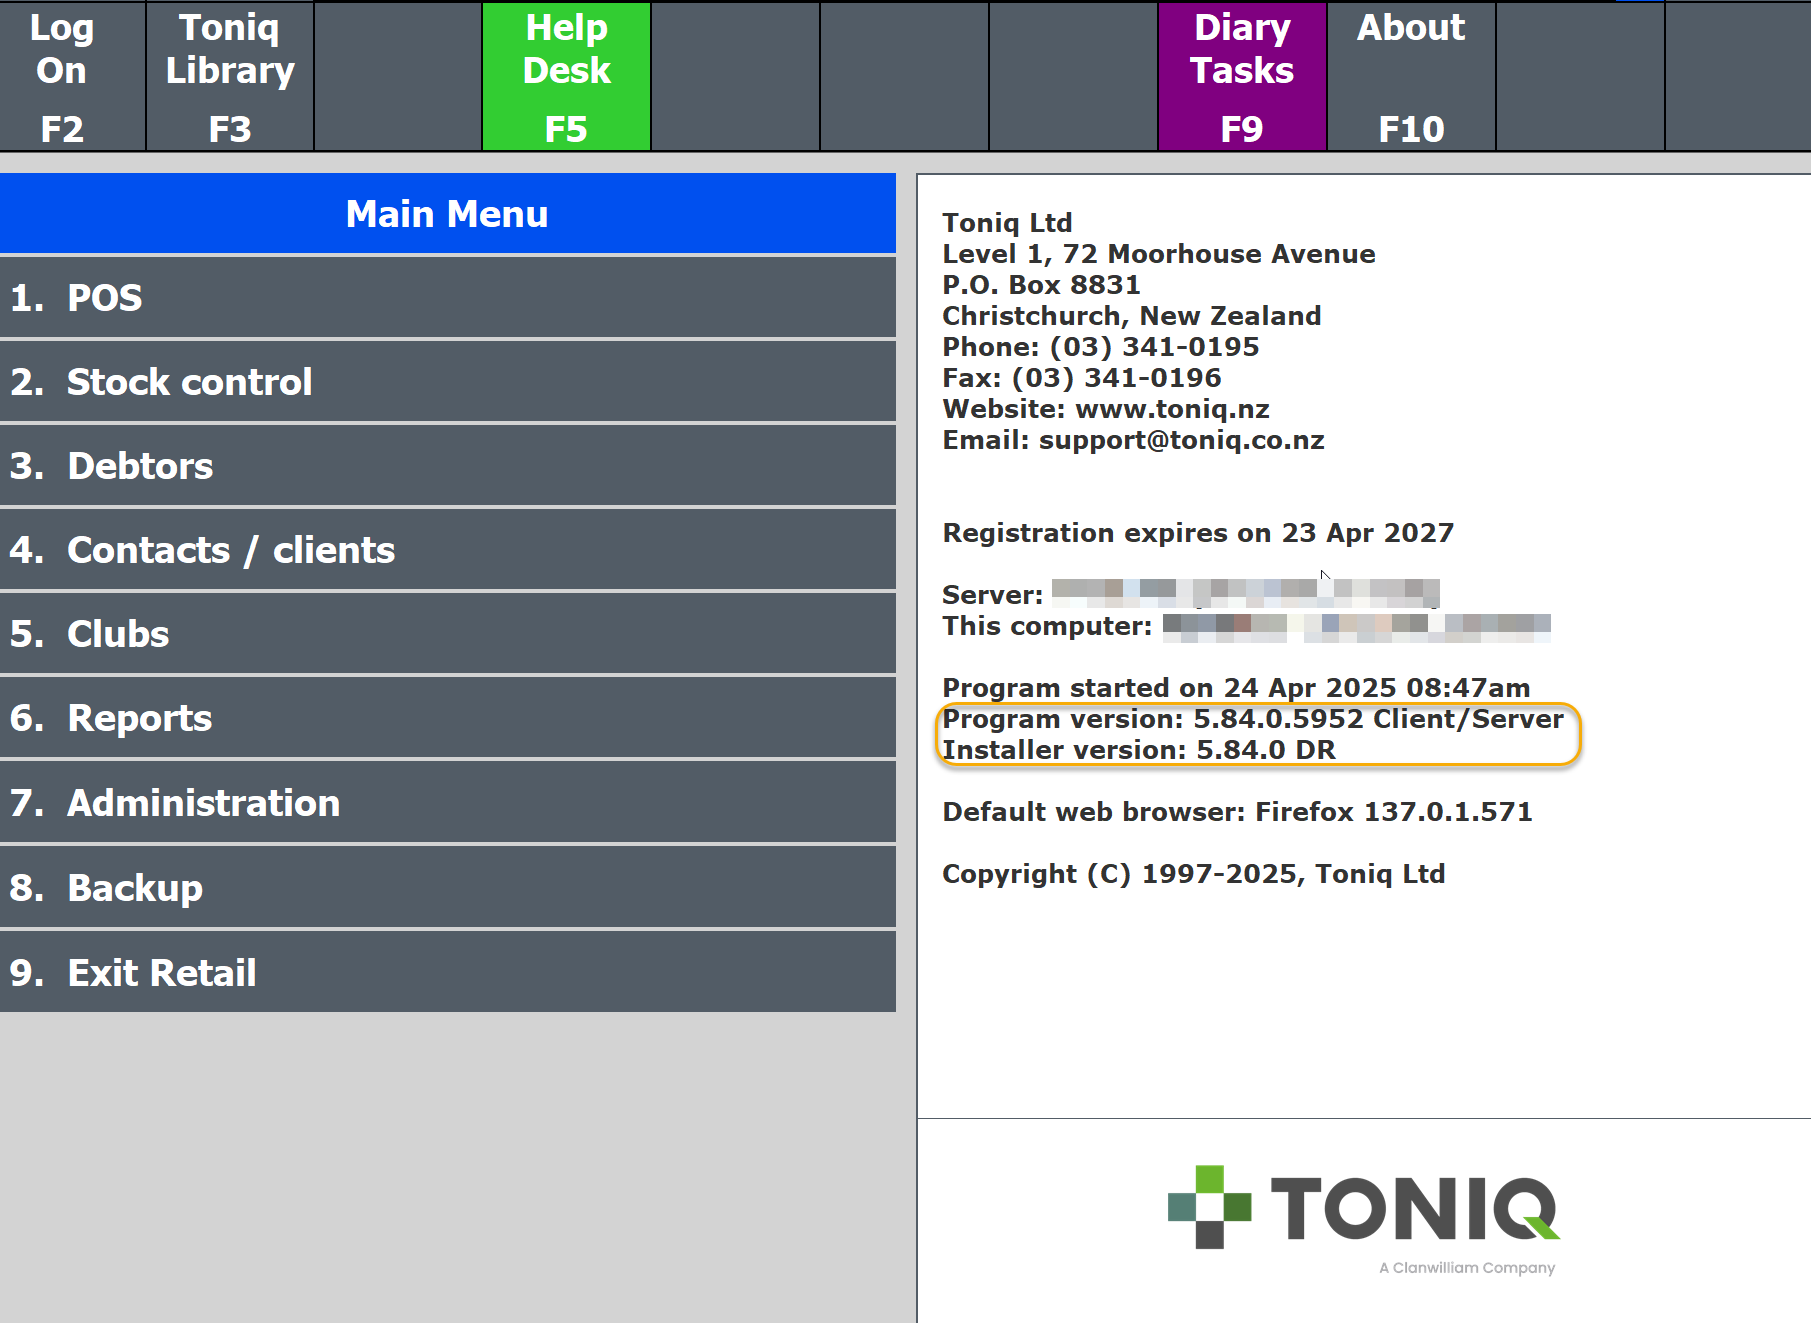Open Diary Tasks F9

tap(1242, 77)
